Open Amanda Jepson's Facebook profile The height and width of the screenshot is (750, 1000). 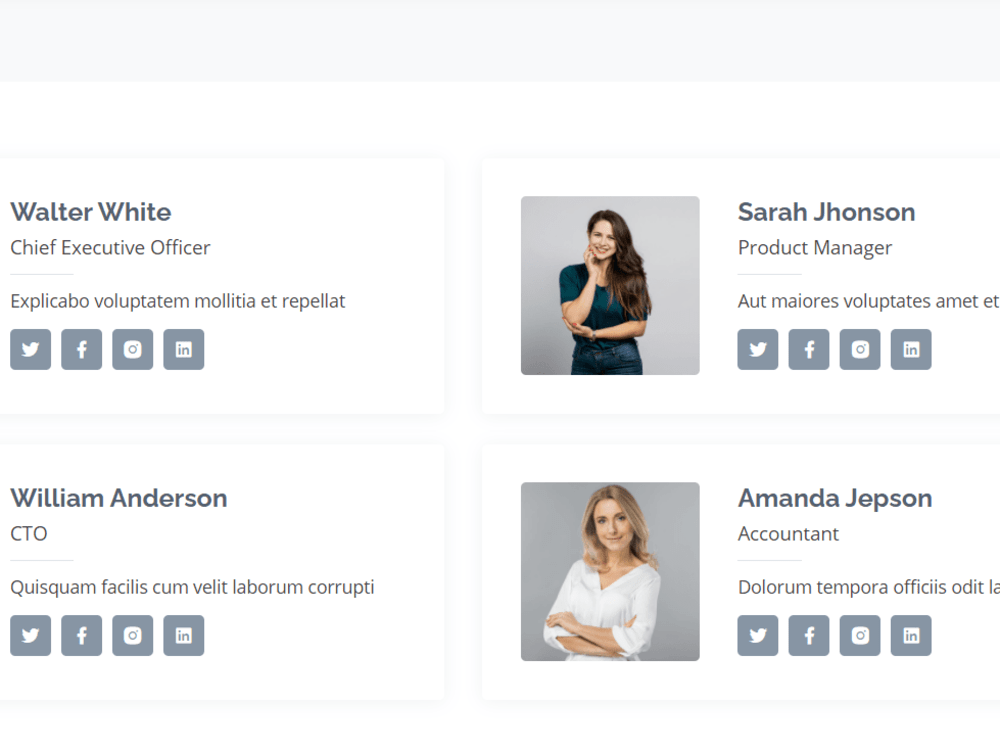[x=809, y=635]
